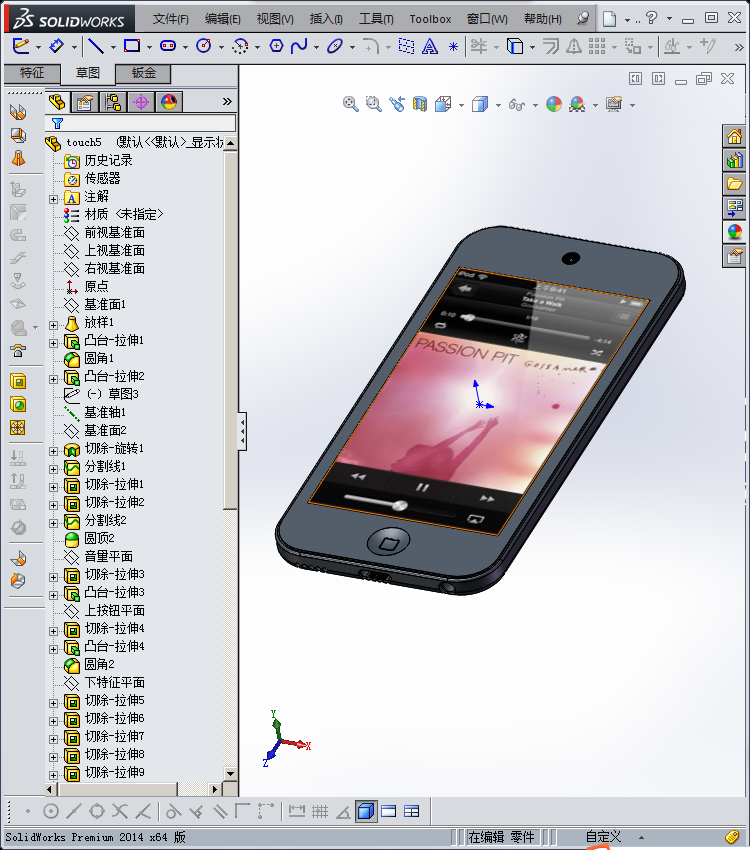Viewport: 750px width, 850px height.
Task: Open the DimXpertManager tab
Action: point(141,102)
